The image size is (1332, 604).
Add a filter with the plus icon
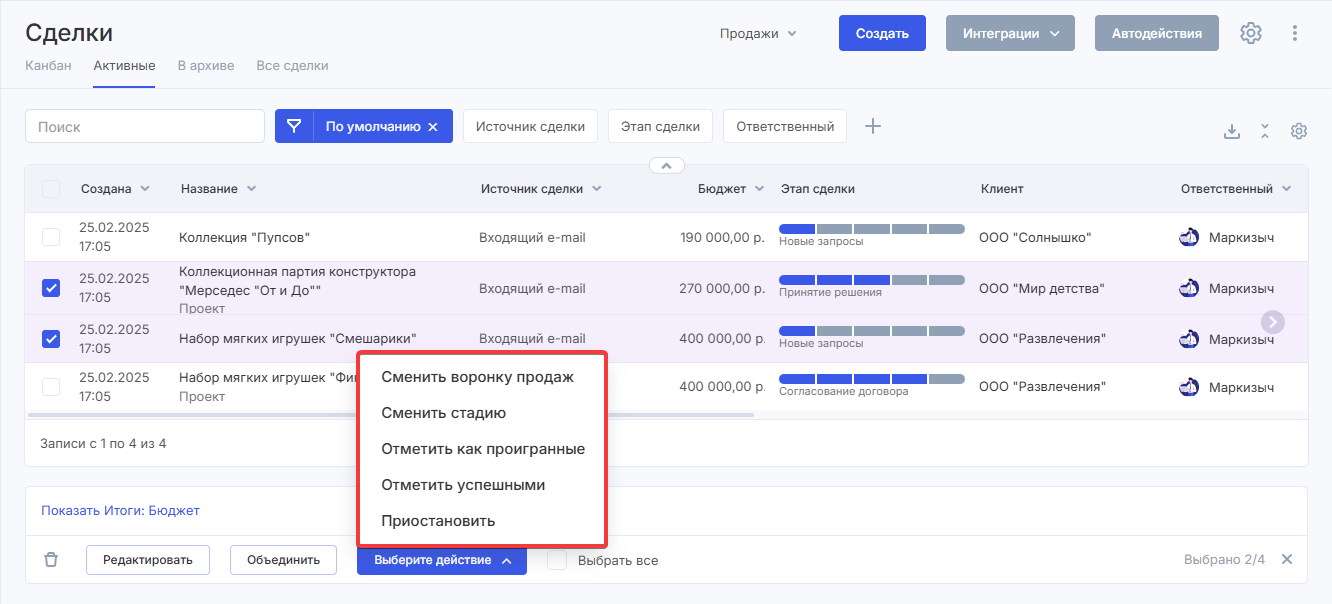(x=873, y=126)
